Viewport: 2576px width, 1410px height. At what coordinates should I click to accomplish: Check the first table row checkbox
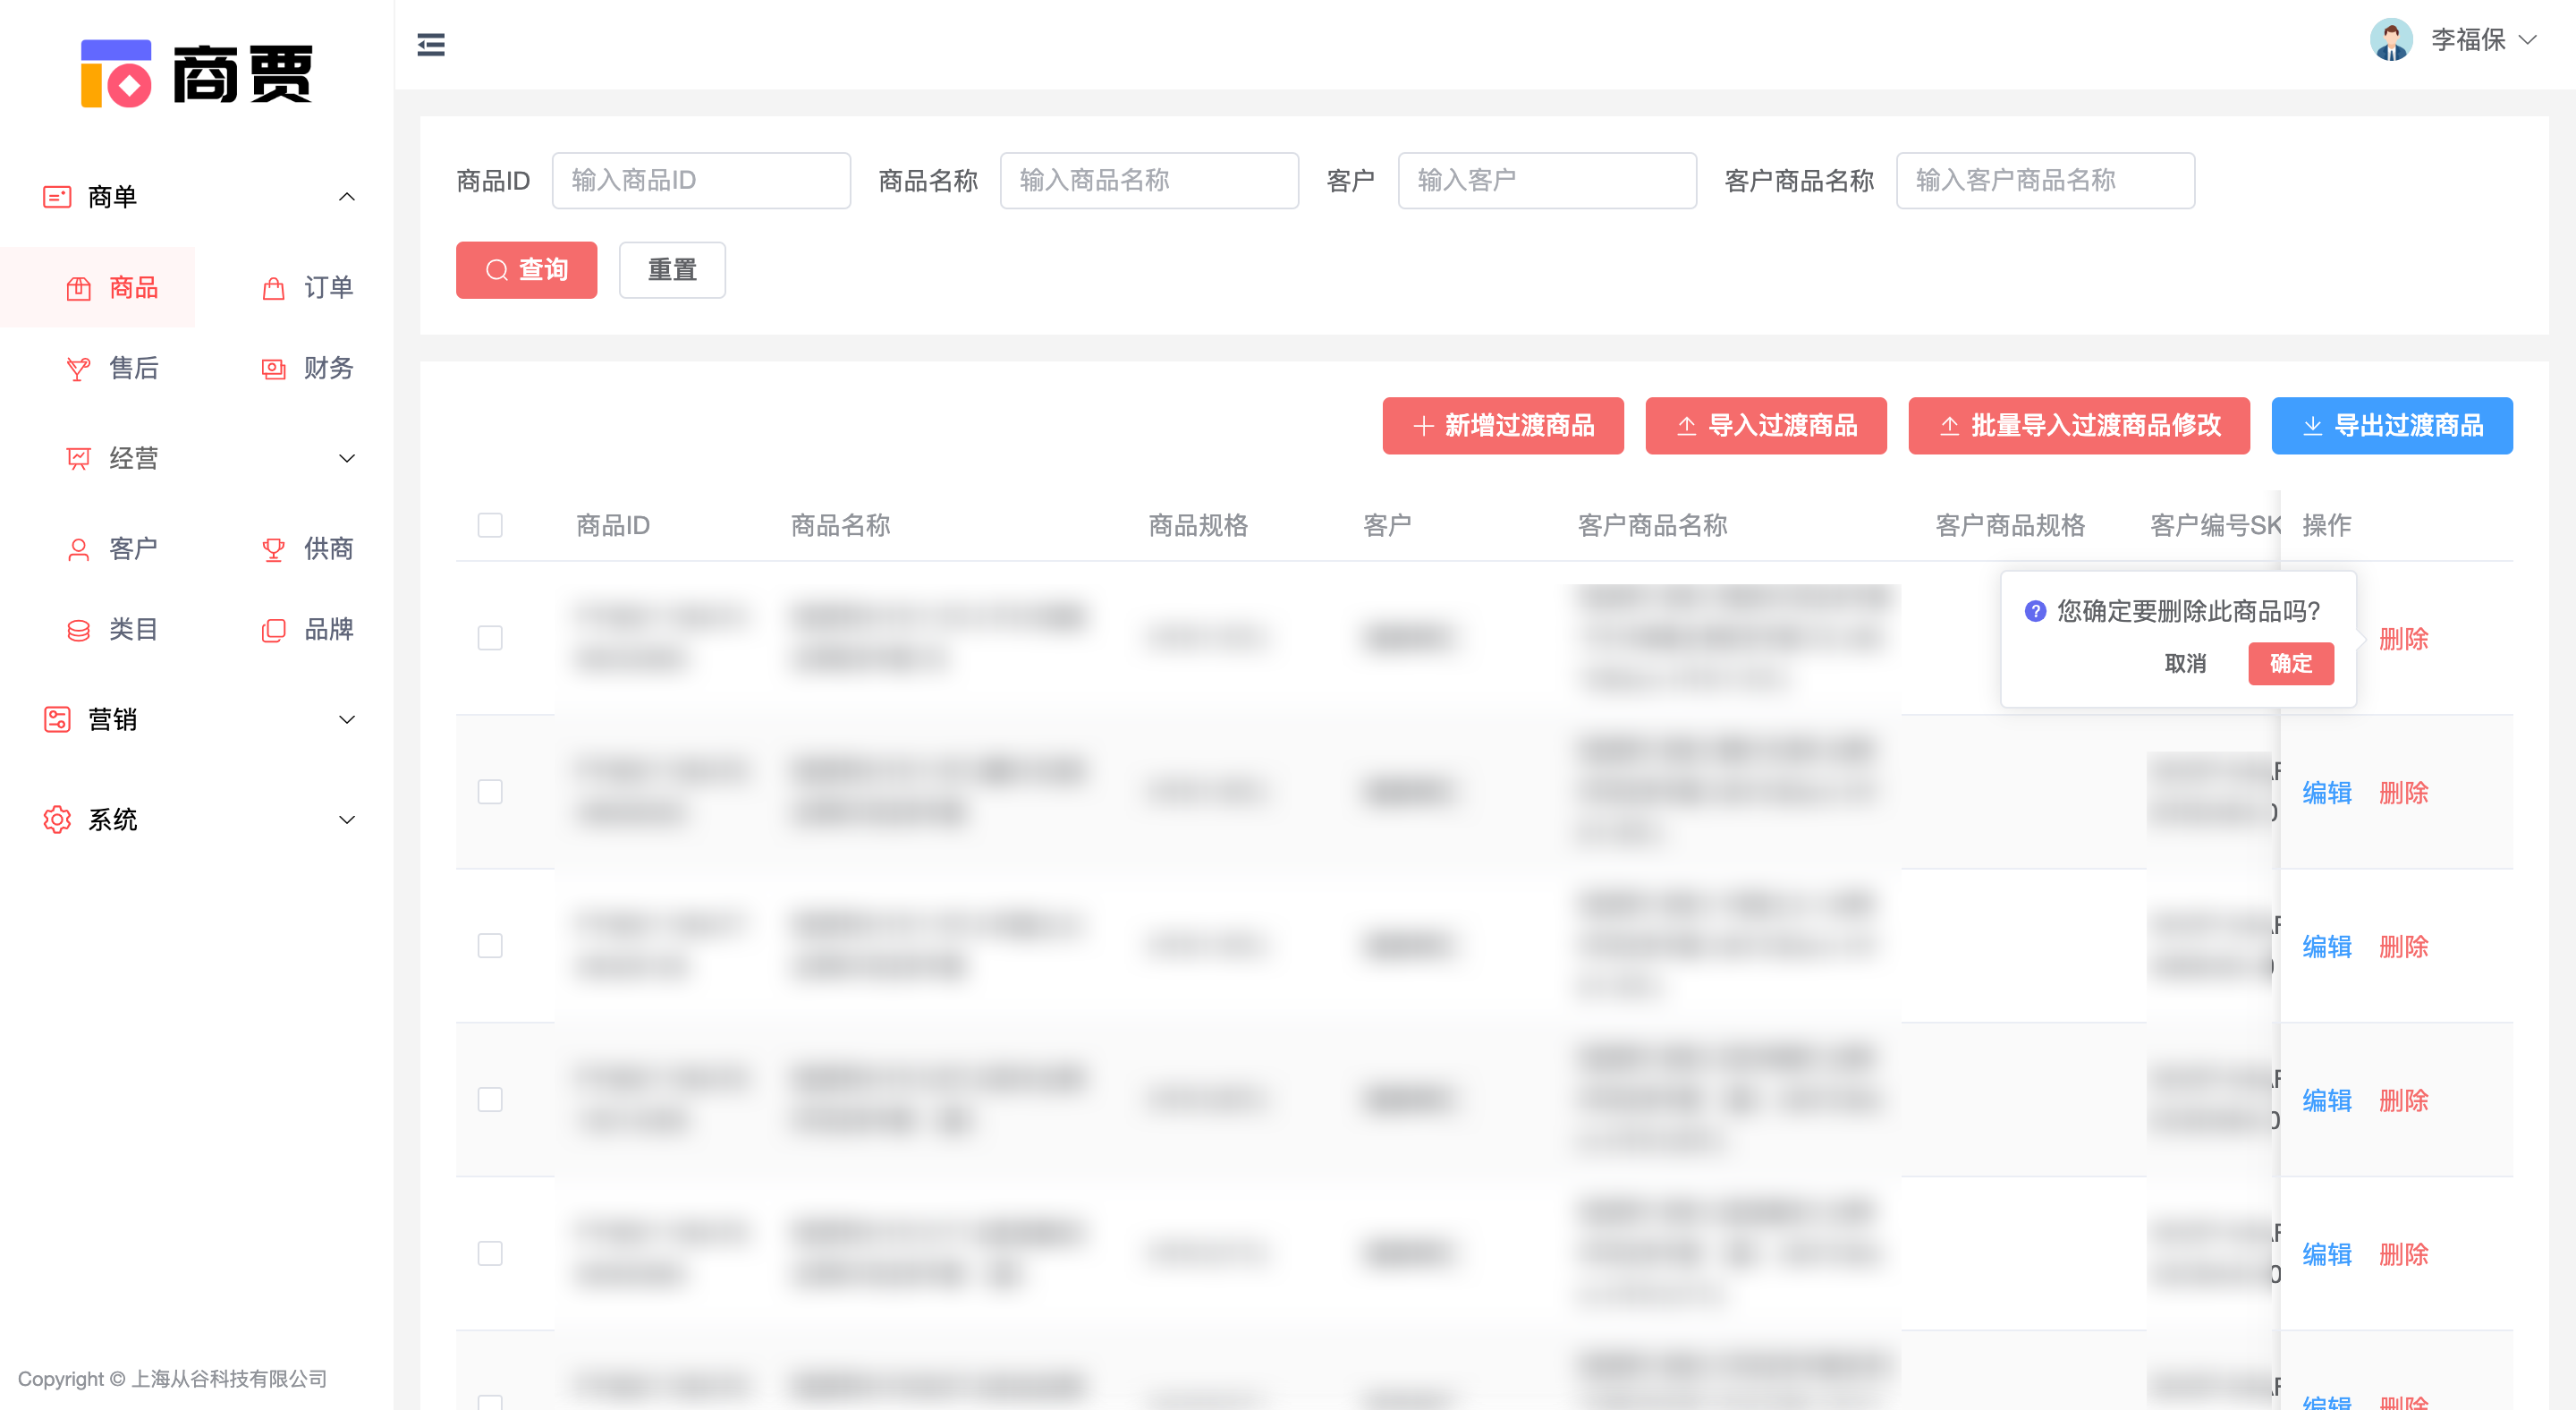click(490, 638)
